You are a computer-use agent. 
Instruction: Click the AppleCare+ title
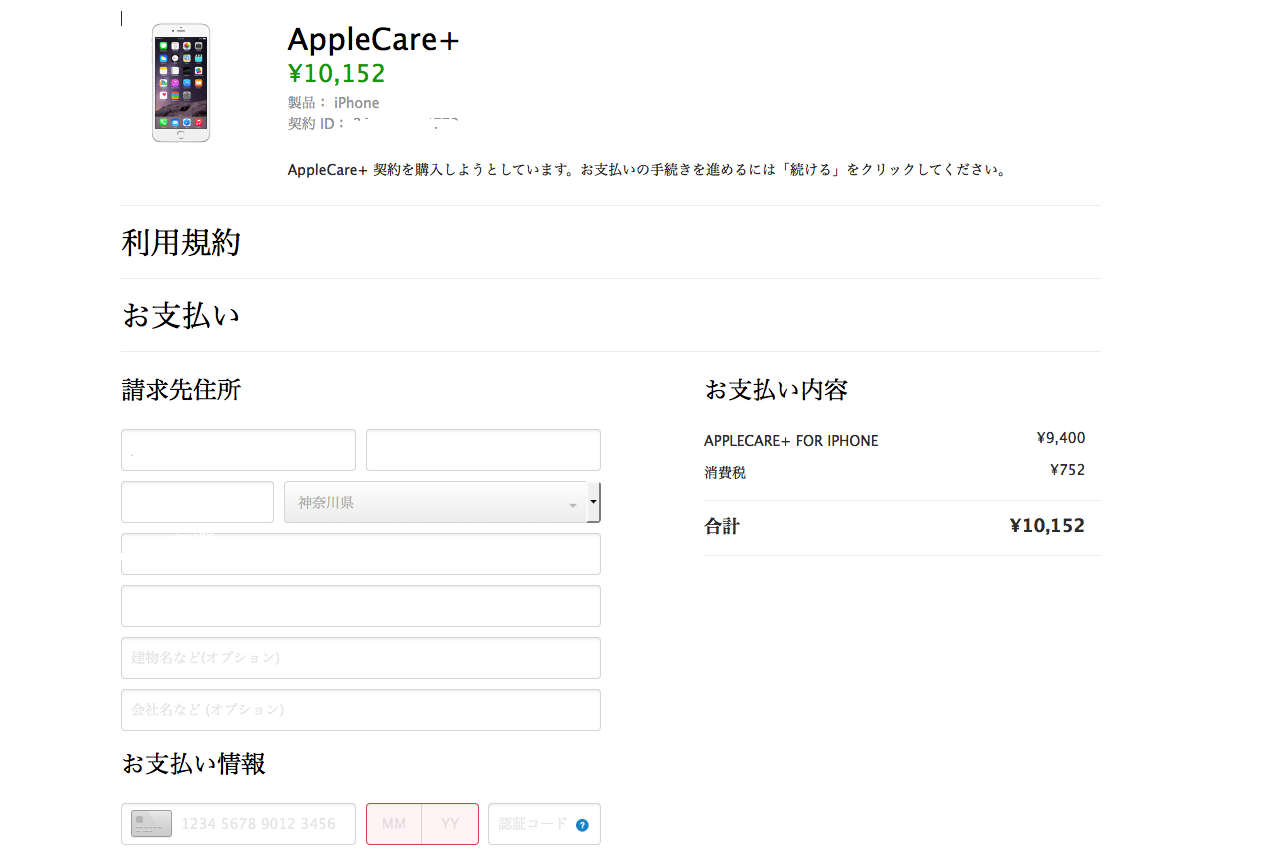[373, 40]
